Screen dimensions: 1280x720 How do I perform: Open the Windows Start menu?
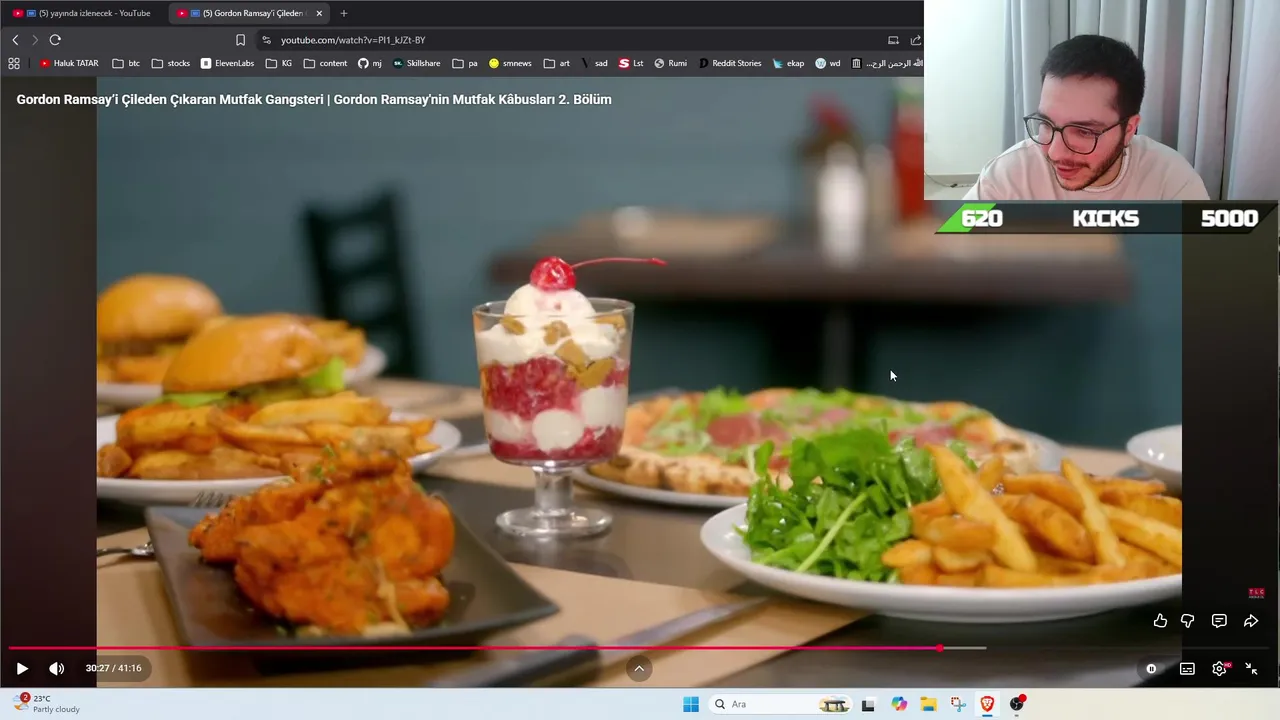691,704
